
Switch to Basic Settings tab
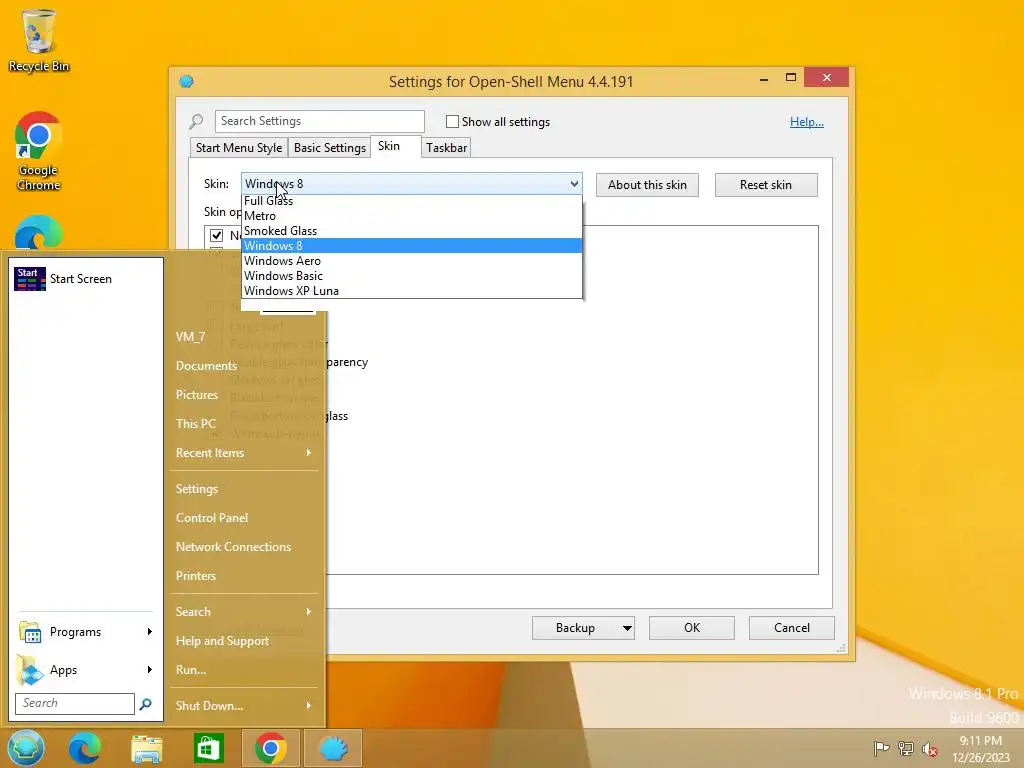pyautogui.click(x=330, y=148)
